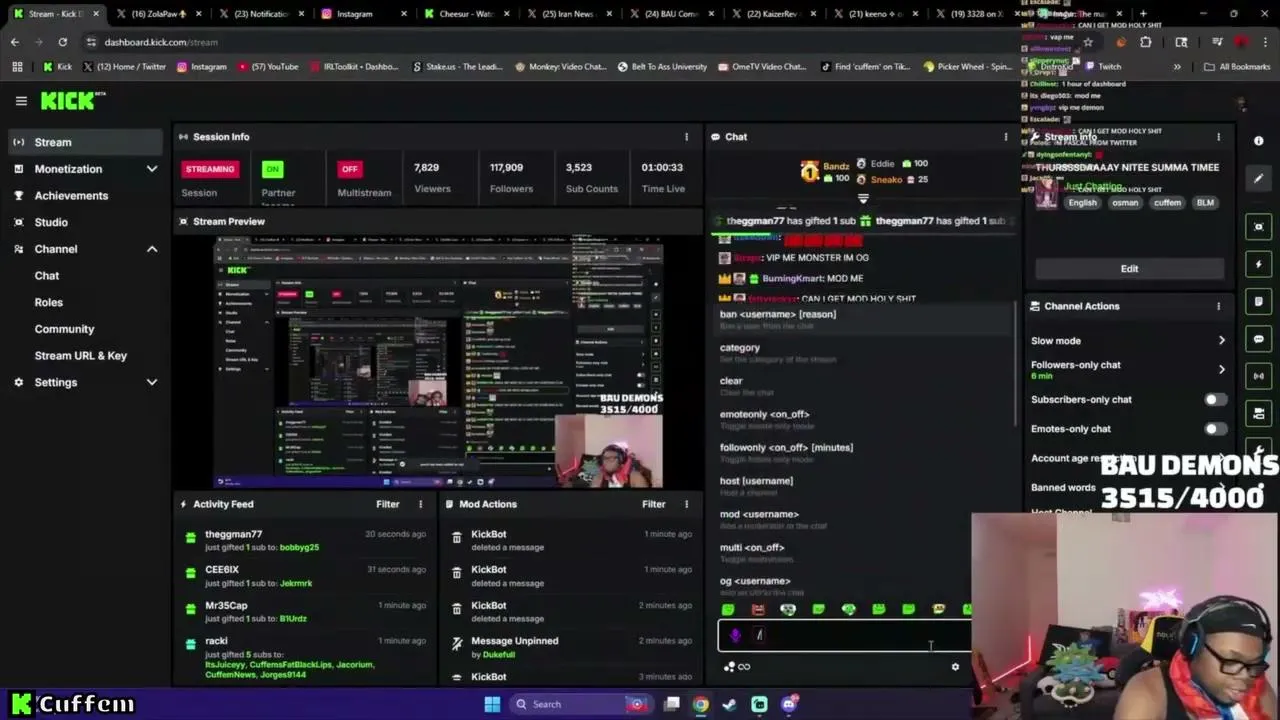Click the broadcast signal icon in right rail
Viewport: 1280px width, 720px height.
click(x=1259, y=376)
